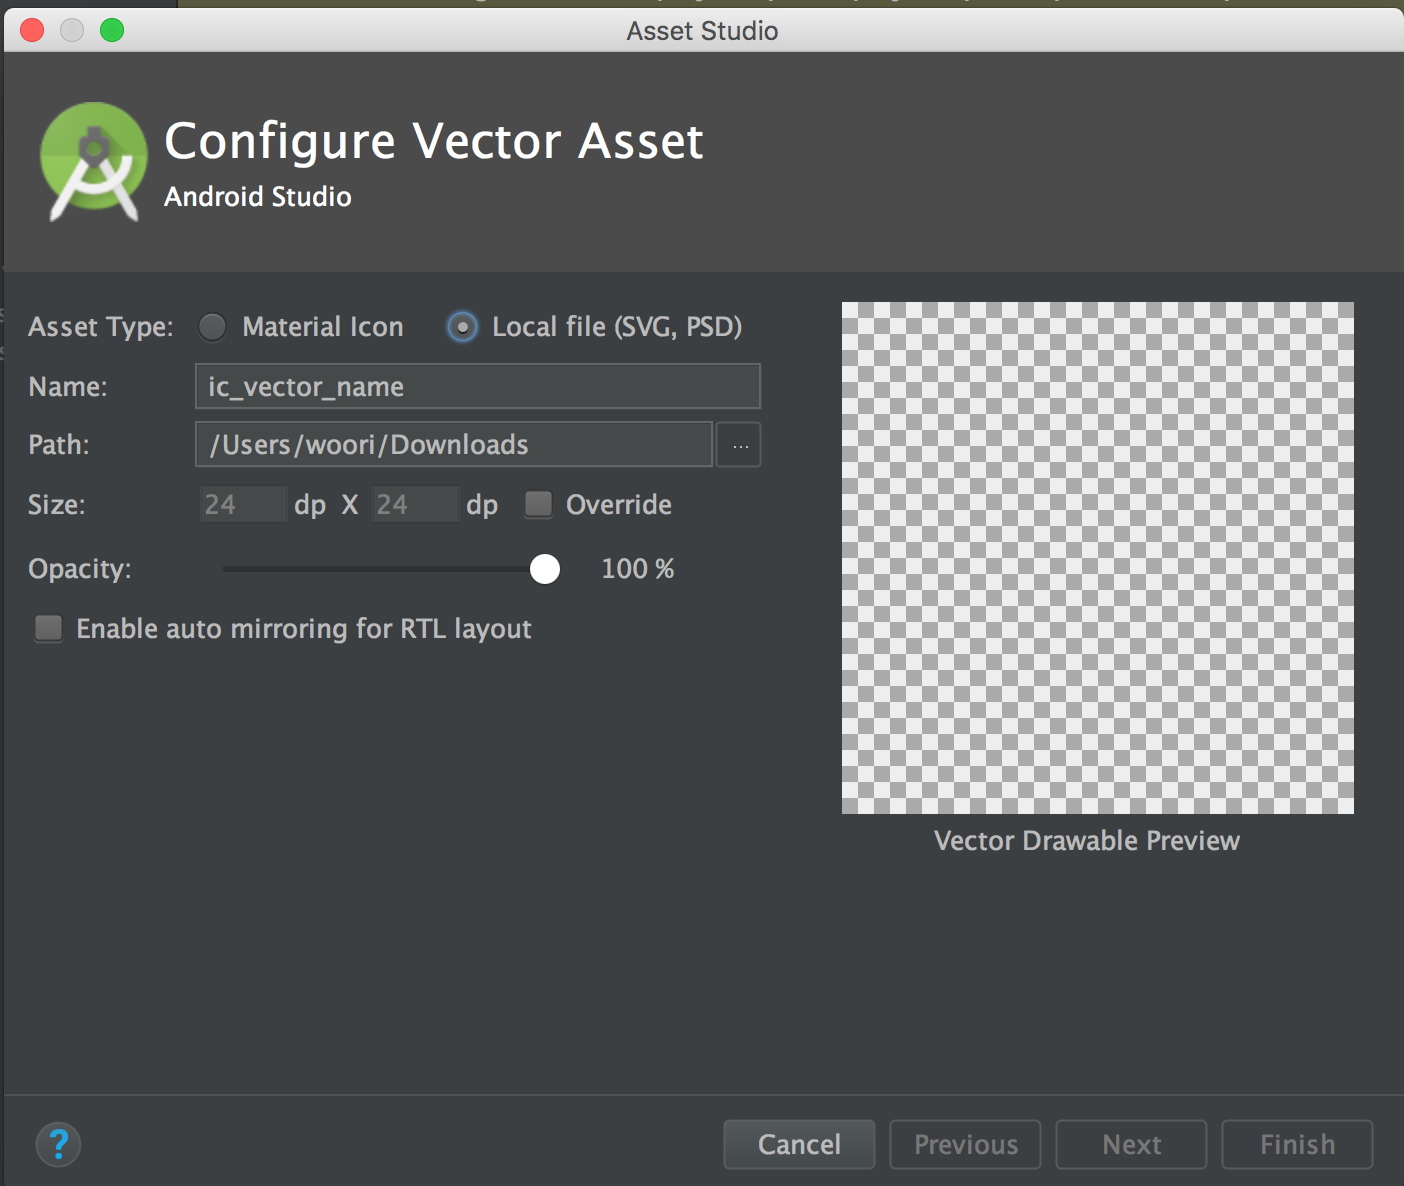Click the green zoom traffic light button
The height and width of the screenshot is (1186, 1404).
click(112, 30)
